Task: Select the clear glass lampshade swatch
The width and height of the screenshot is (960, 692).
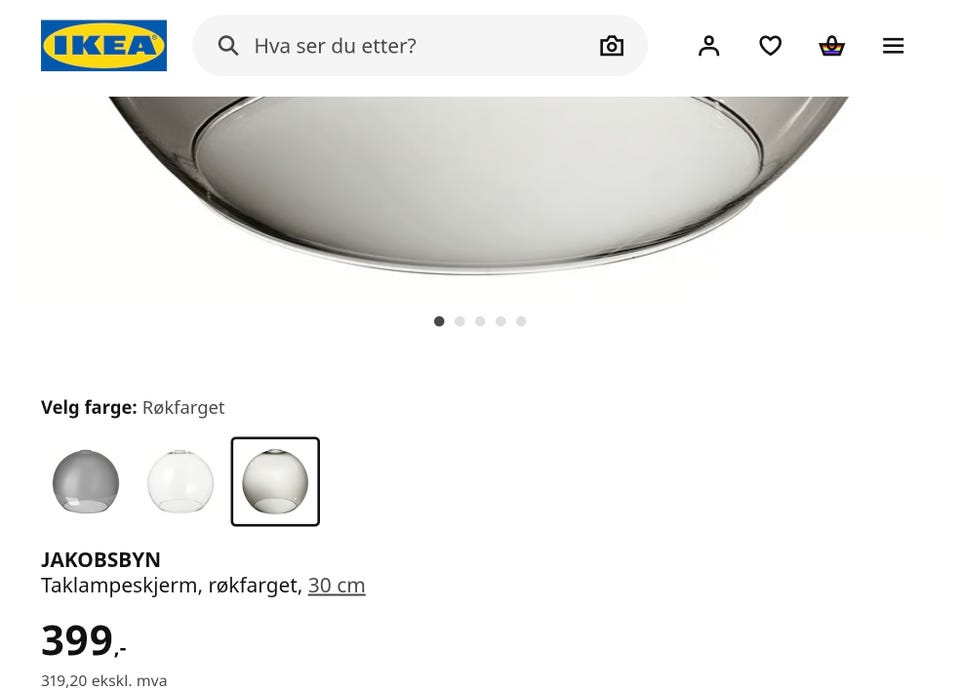Action: click(x=181, y=481)
